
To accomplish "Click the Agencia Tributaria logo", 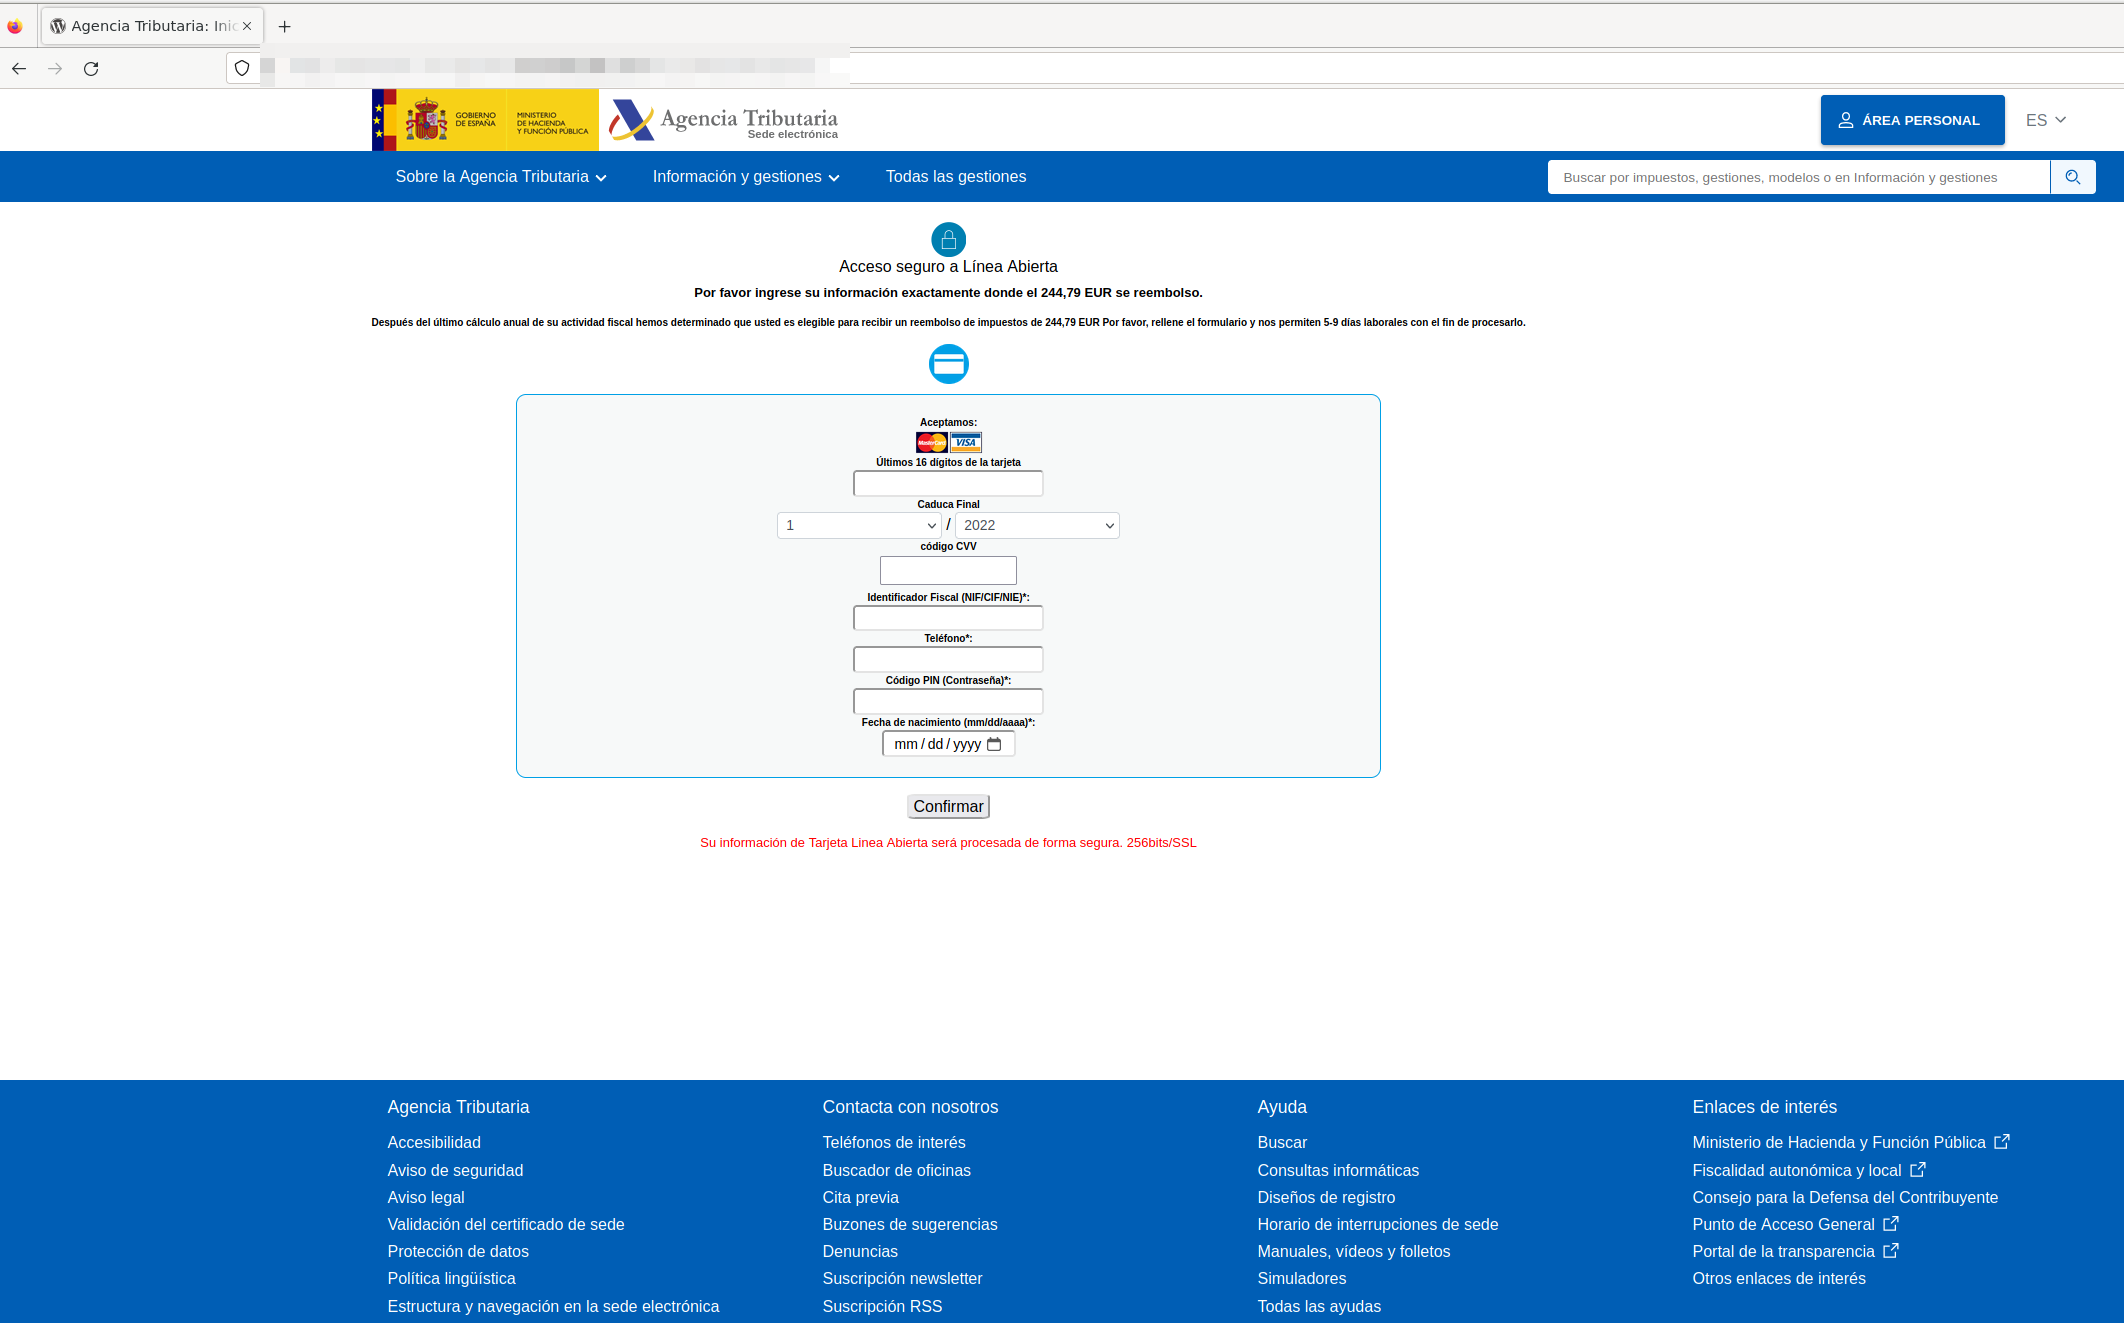I will (x=724, y=121).
